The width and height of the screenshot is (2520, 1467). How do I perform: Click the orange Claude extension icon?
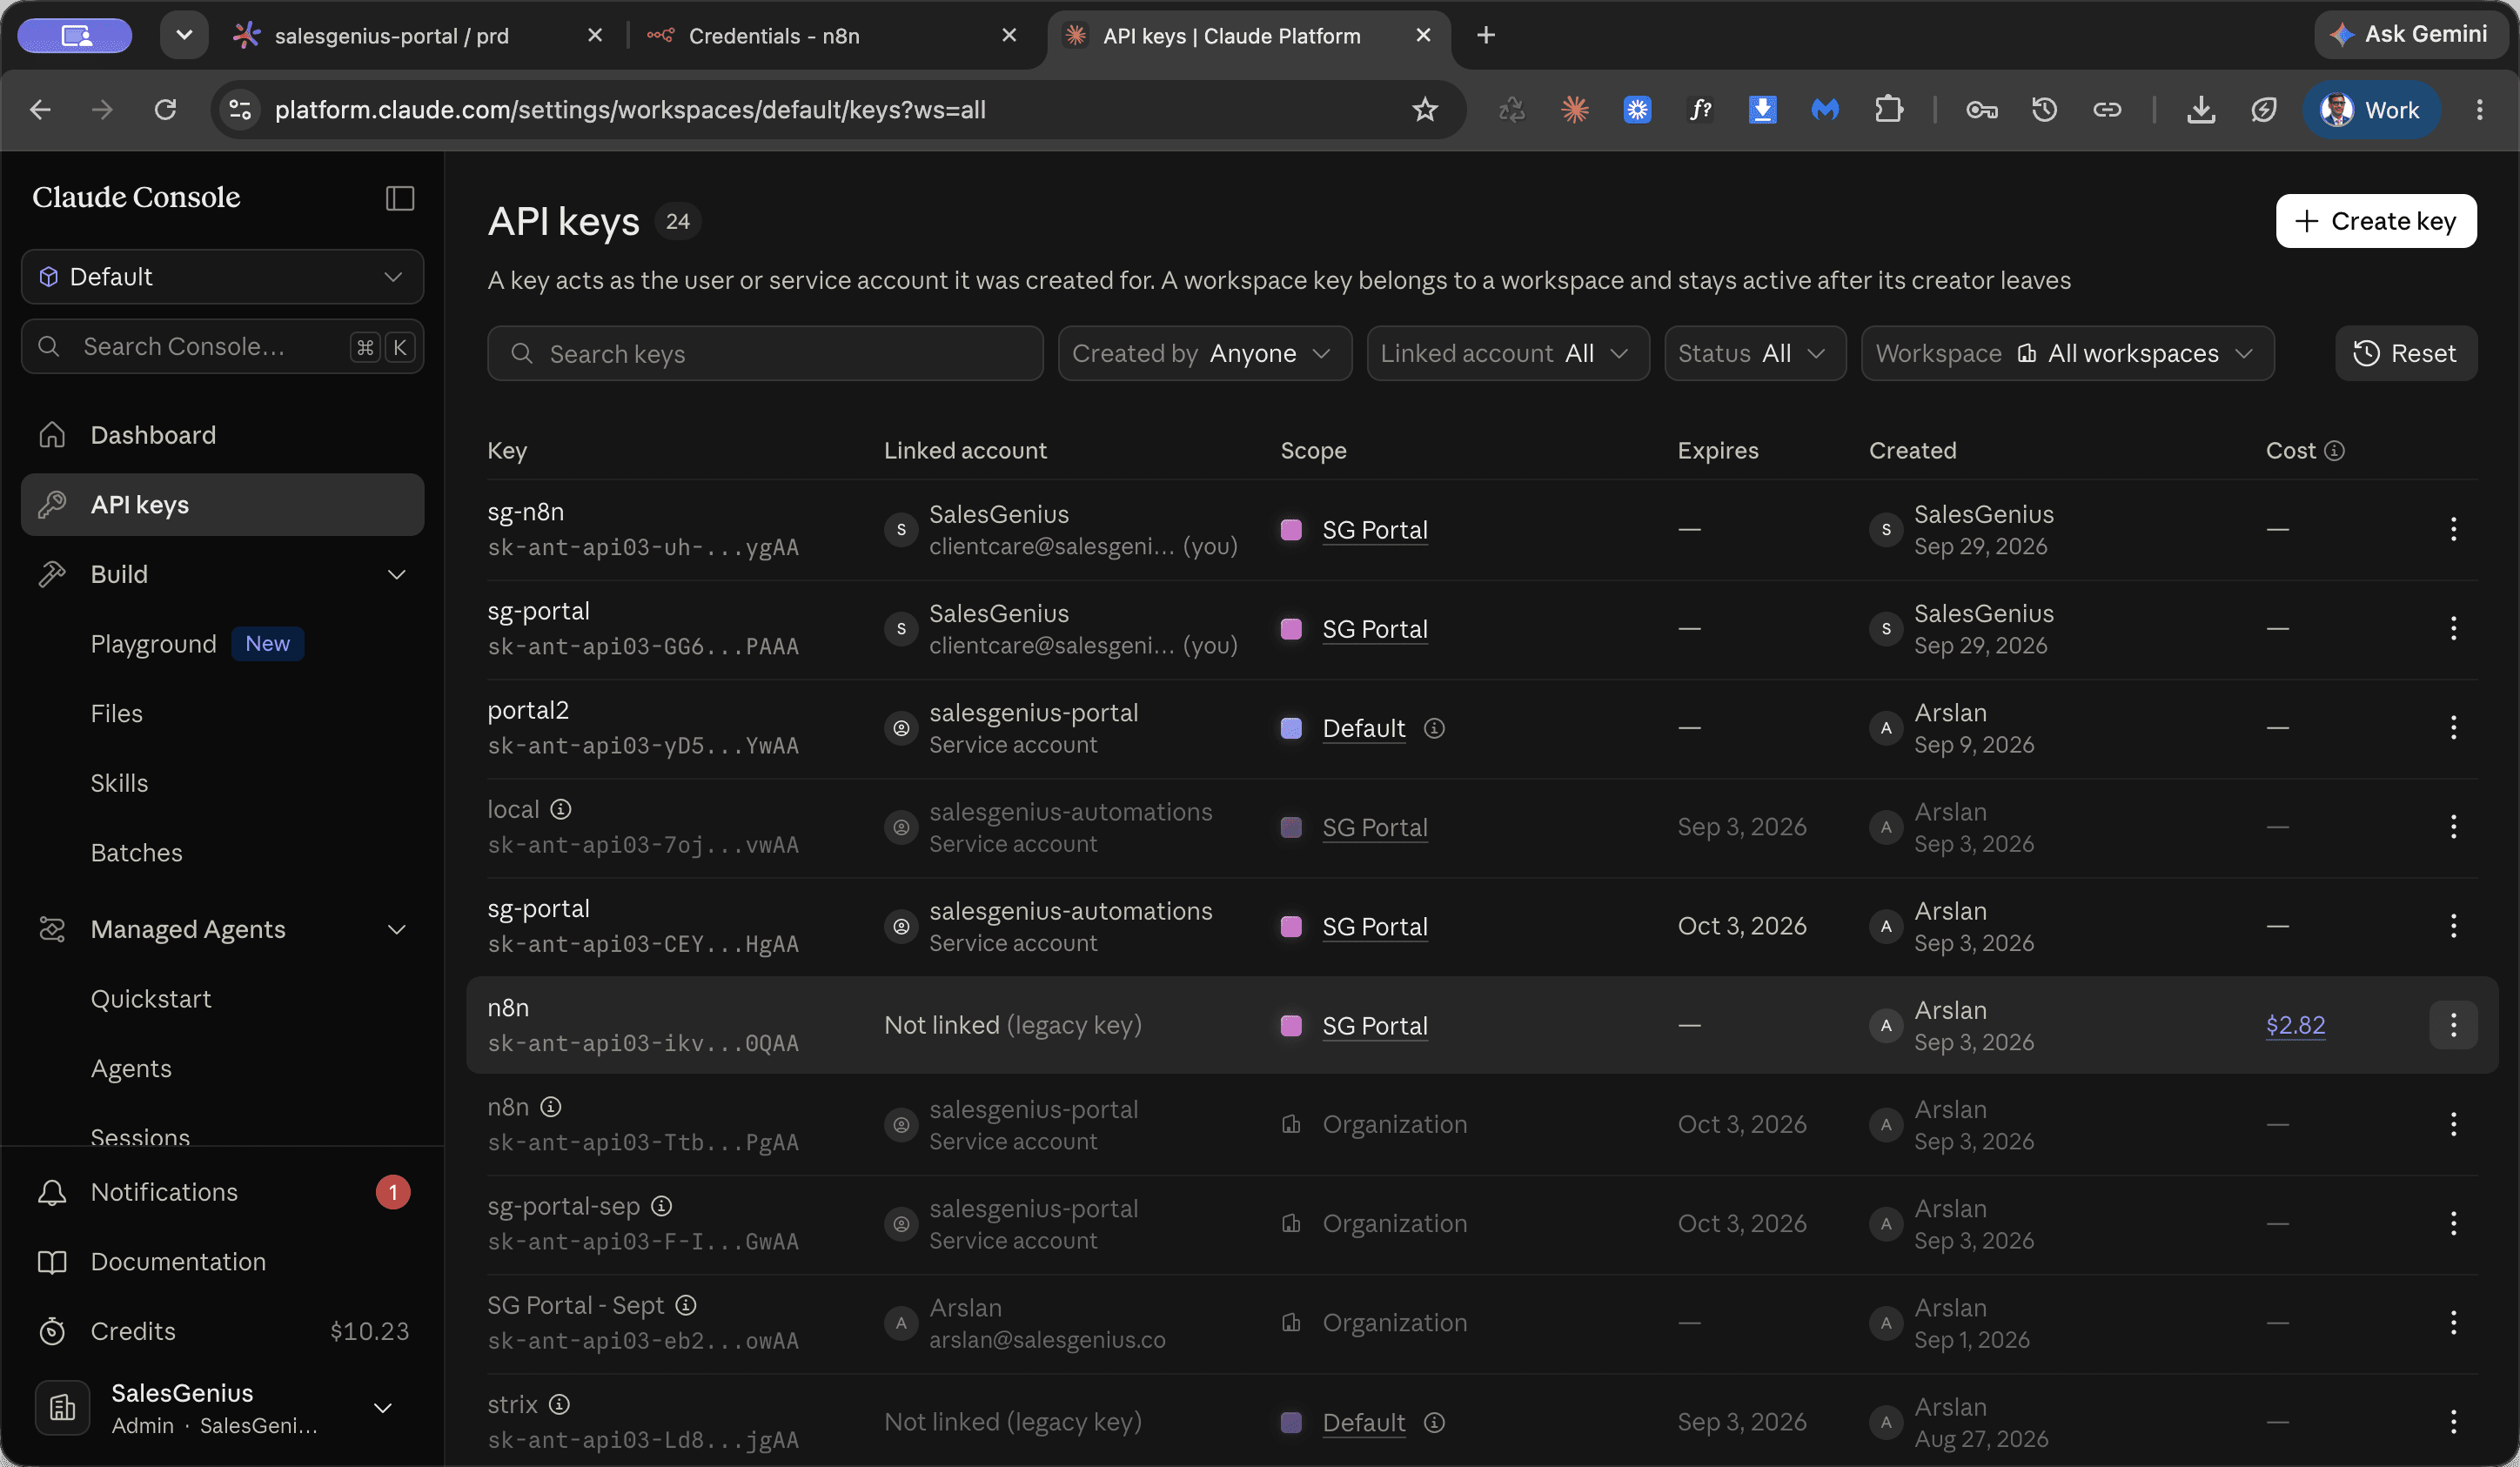1574,109
